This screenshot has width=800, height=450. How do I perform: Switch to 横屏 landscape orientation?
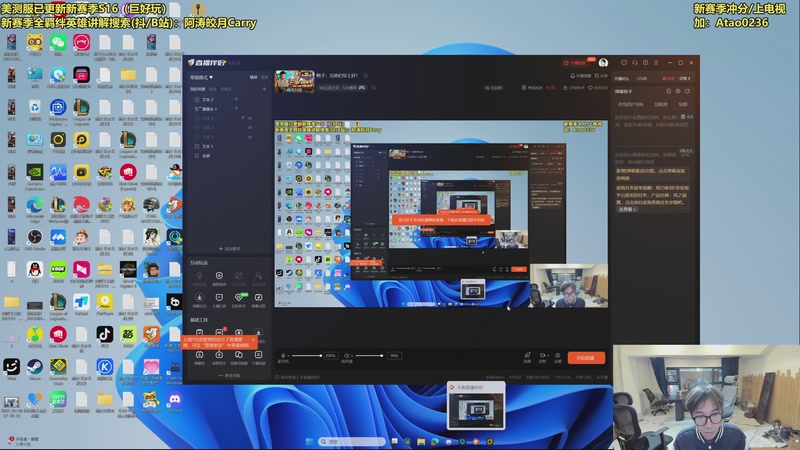point(253,77)
